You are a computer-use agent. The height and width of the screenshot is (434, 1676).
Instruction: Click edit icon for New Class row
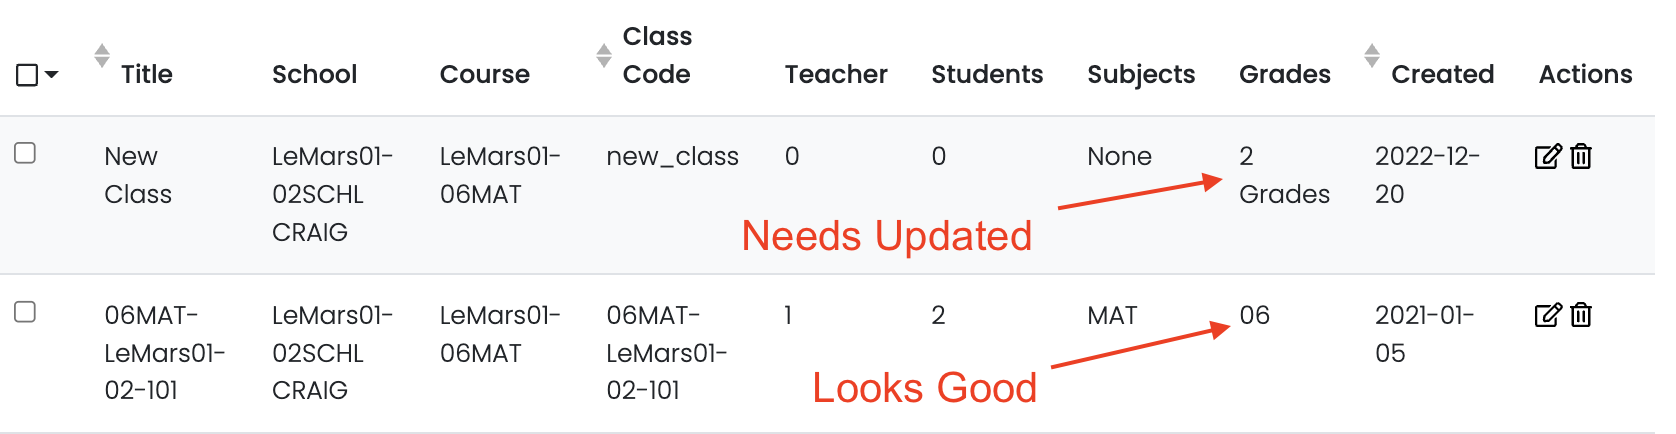[x=1547, y=157]
